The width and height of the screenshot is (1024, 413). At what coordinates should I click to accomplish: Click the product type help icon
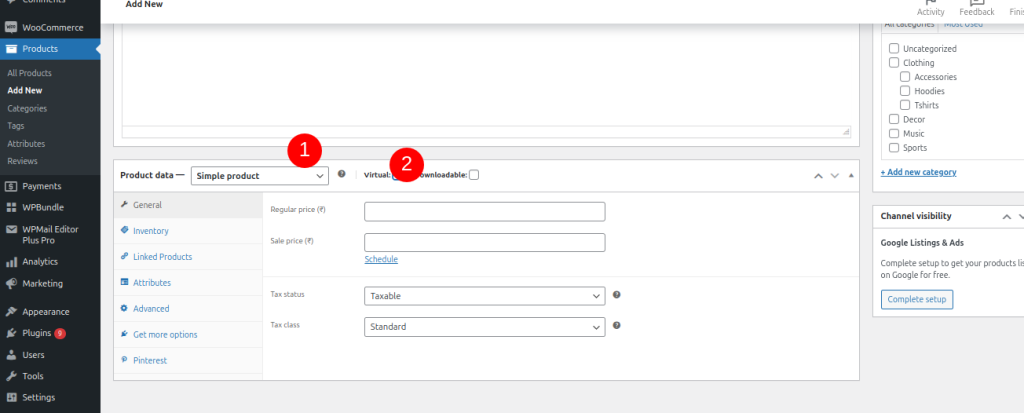tap(342, 174)
